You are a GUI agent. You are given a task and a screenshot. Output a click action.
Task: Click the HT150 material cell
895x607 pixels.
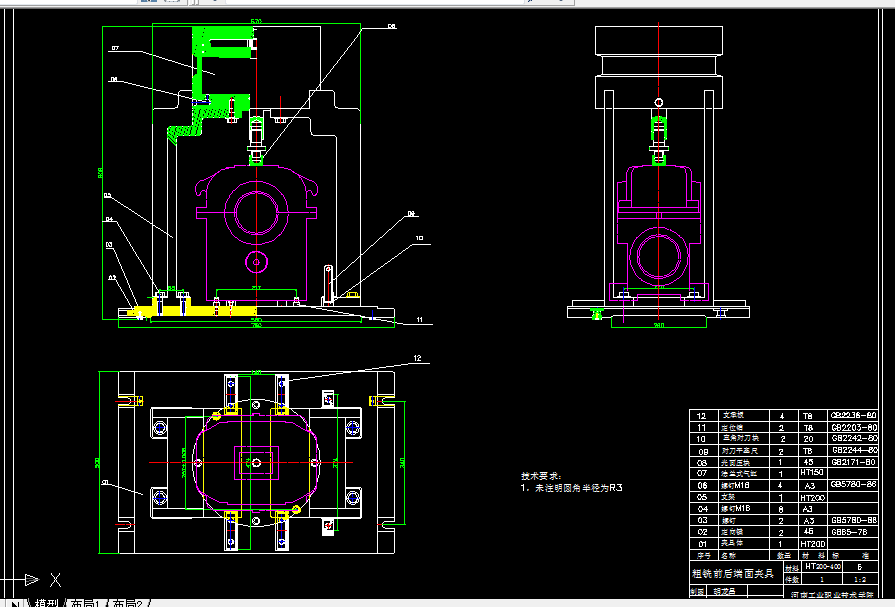811,473
